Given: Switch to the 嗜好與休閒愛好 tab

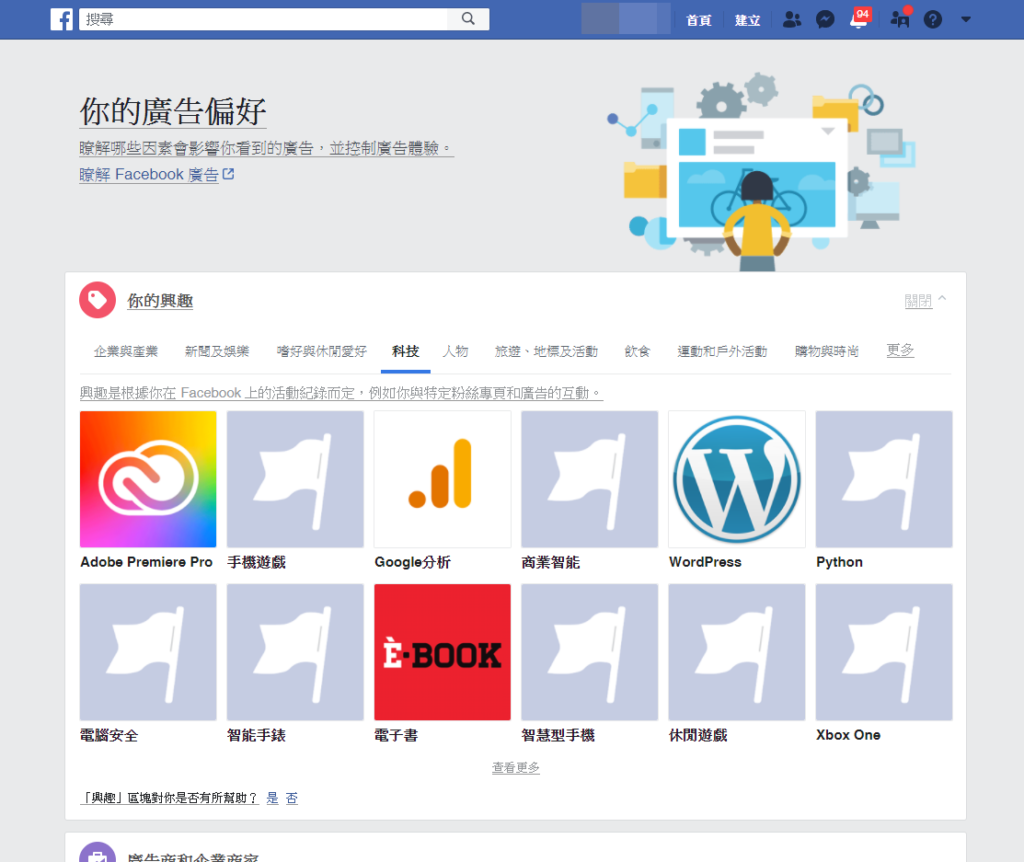Looking at the screenshot, I should point(321,351).
